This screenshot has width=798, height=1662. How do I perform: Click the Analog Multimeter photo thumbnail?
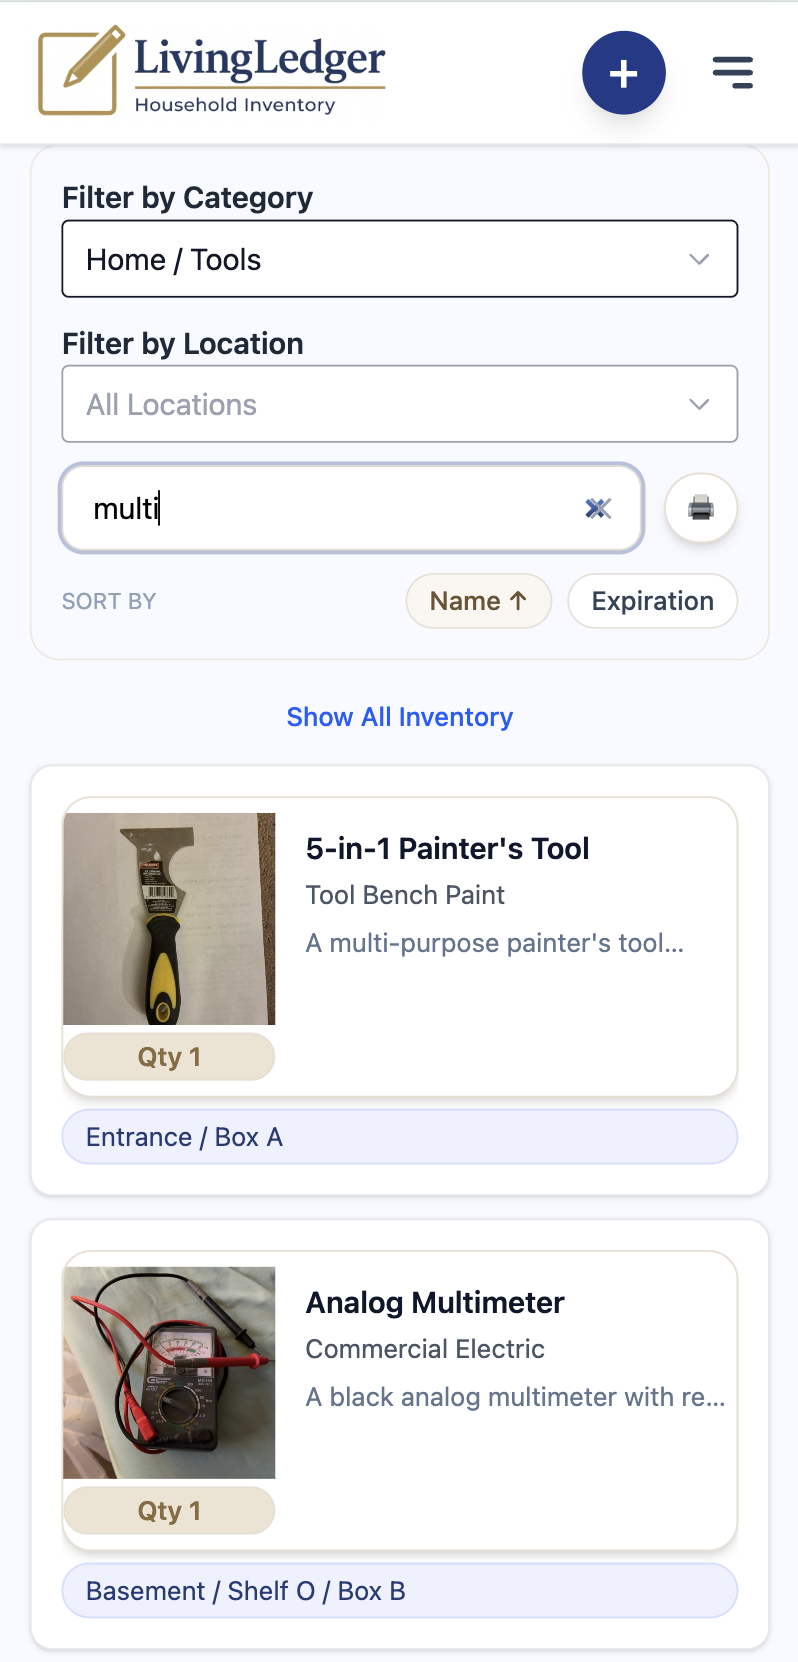coord(169,1371)
